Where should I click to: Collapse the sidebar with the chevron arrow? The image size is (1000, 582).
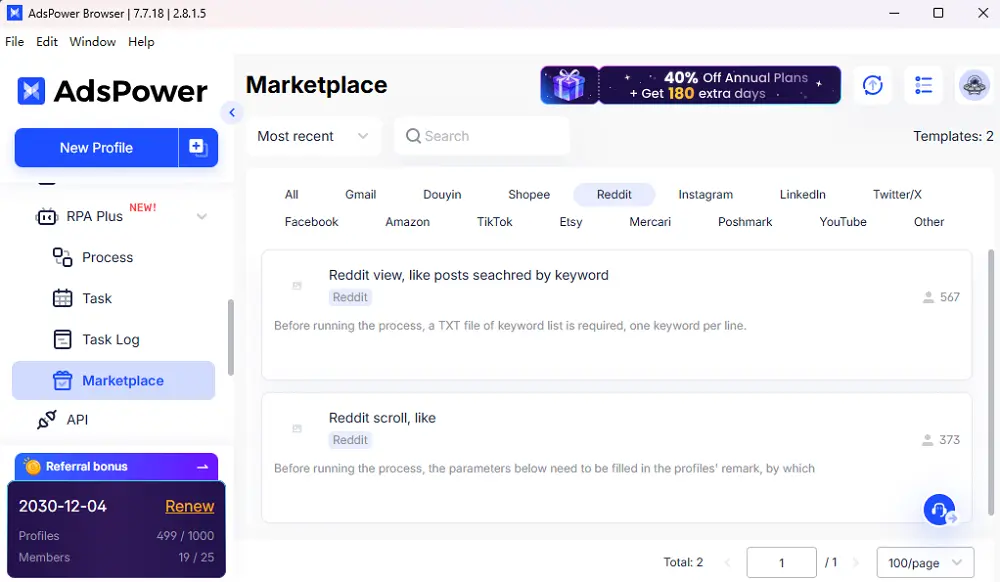click(x=232, y=112)
